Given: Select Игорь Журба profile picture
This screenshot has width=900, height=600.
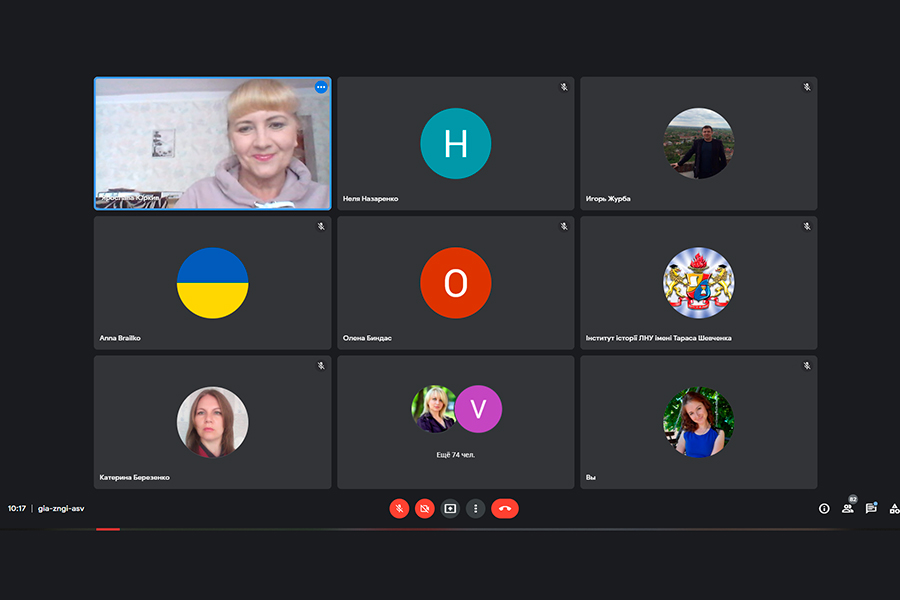Looking at the screenshot, I should click(699, 144).
